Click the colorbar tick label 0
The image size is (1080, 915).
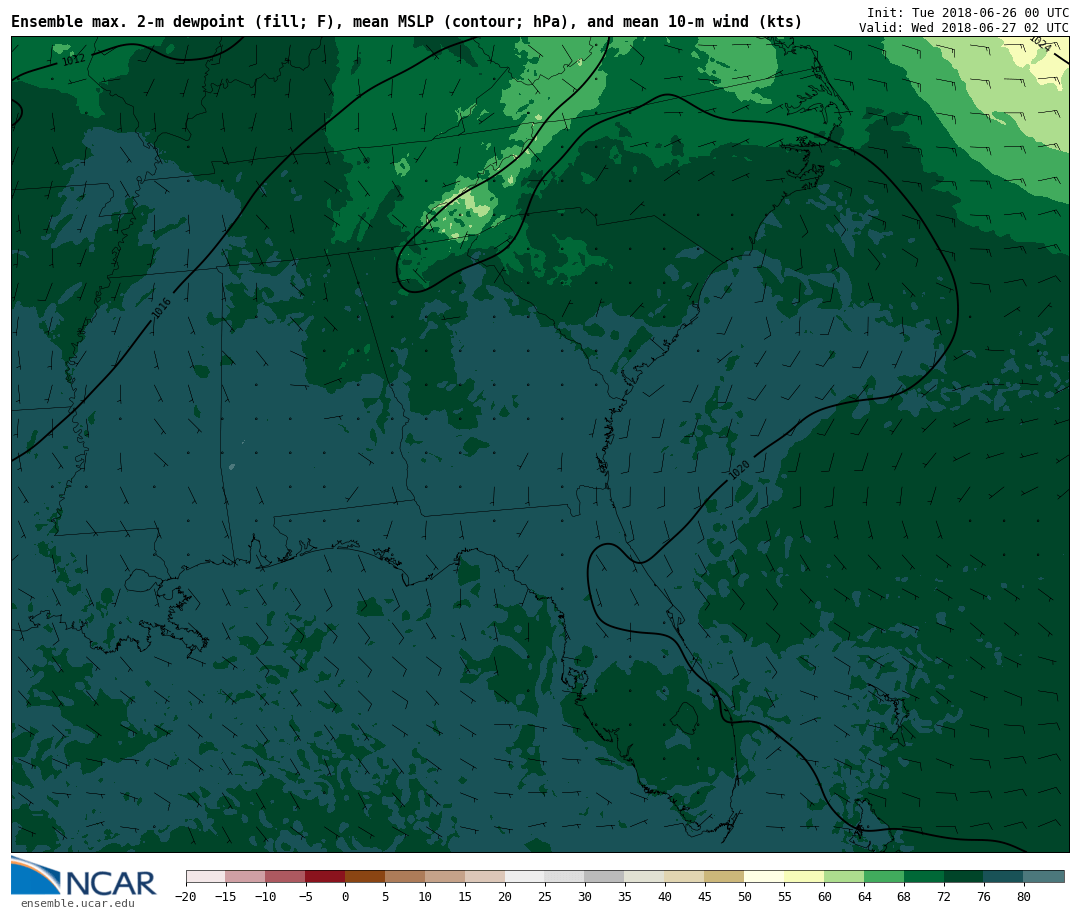tap(346, 896)
